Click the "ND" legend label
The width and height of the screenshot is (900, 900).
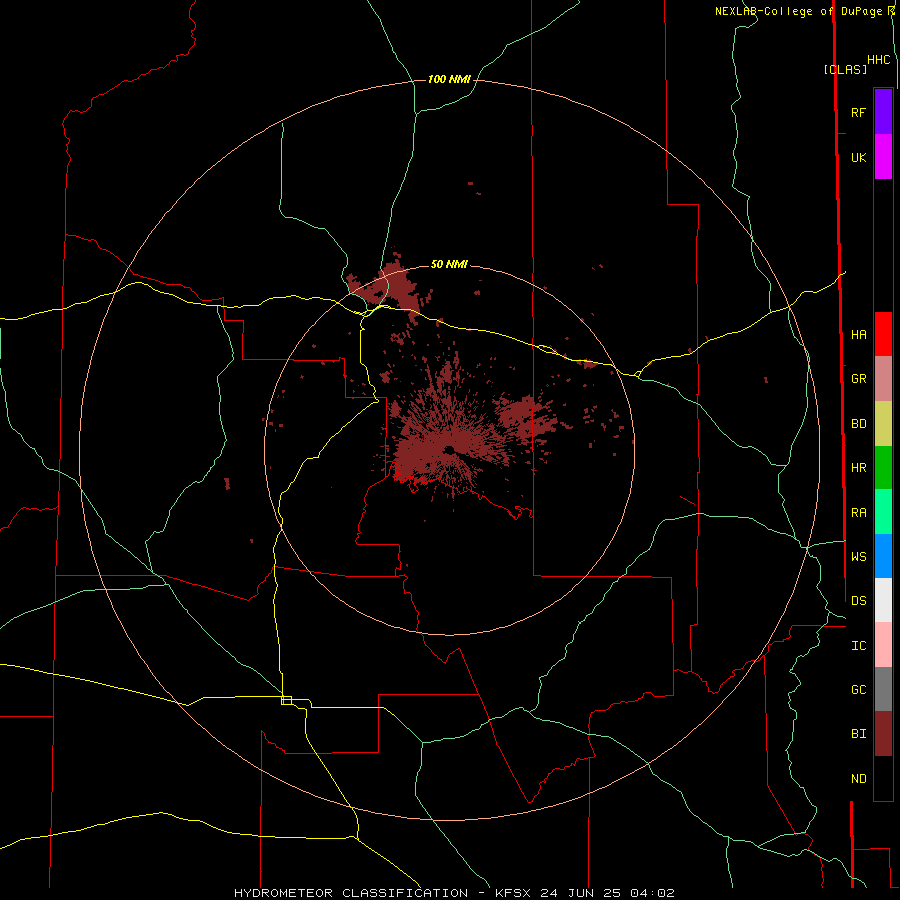858,779
